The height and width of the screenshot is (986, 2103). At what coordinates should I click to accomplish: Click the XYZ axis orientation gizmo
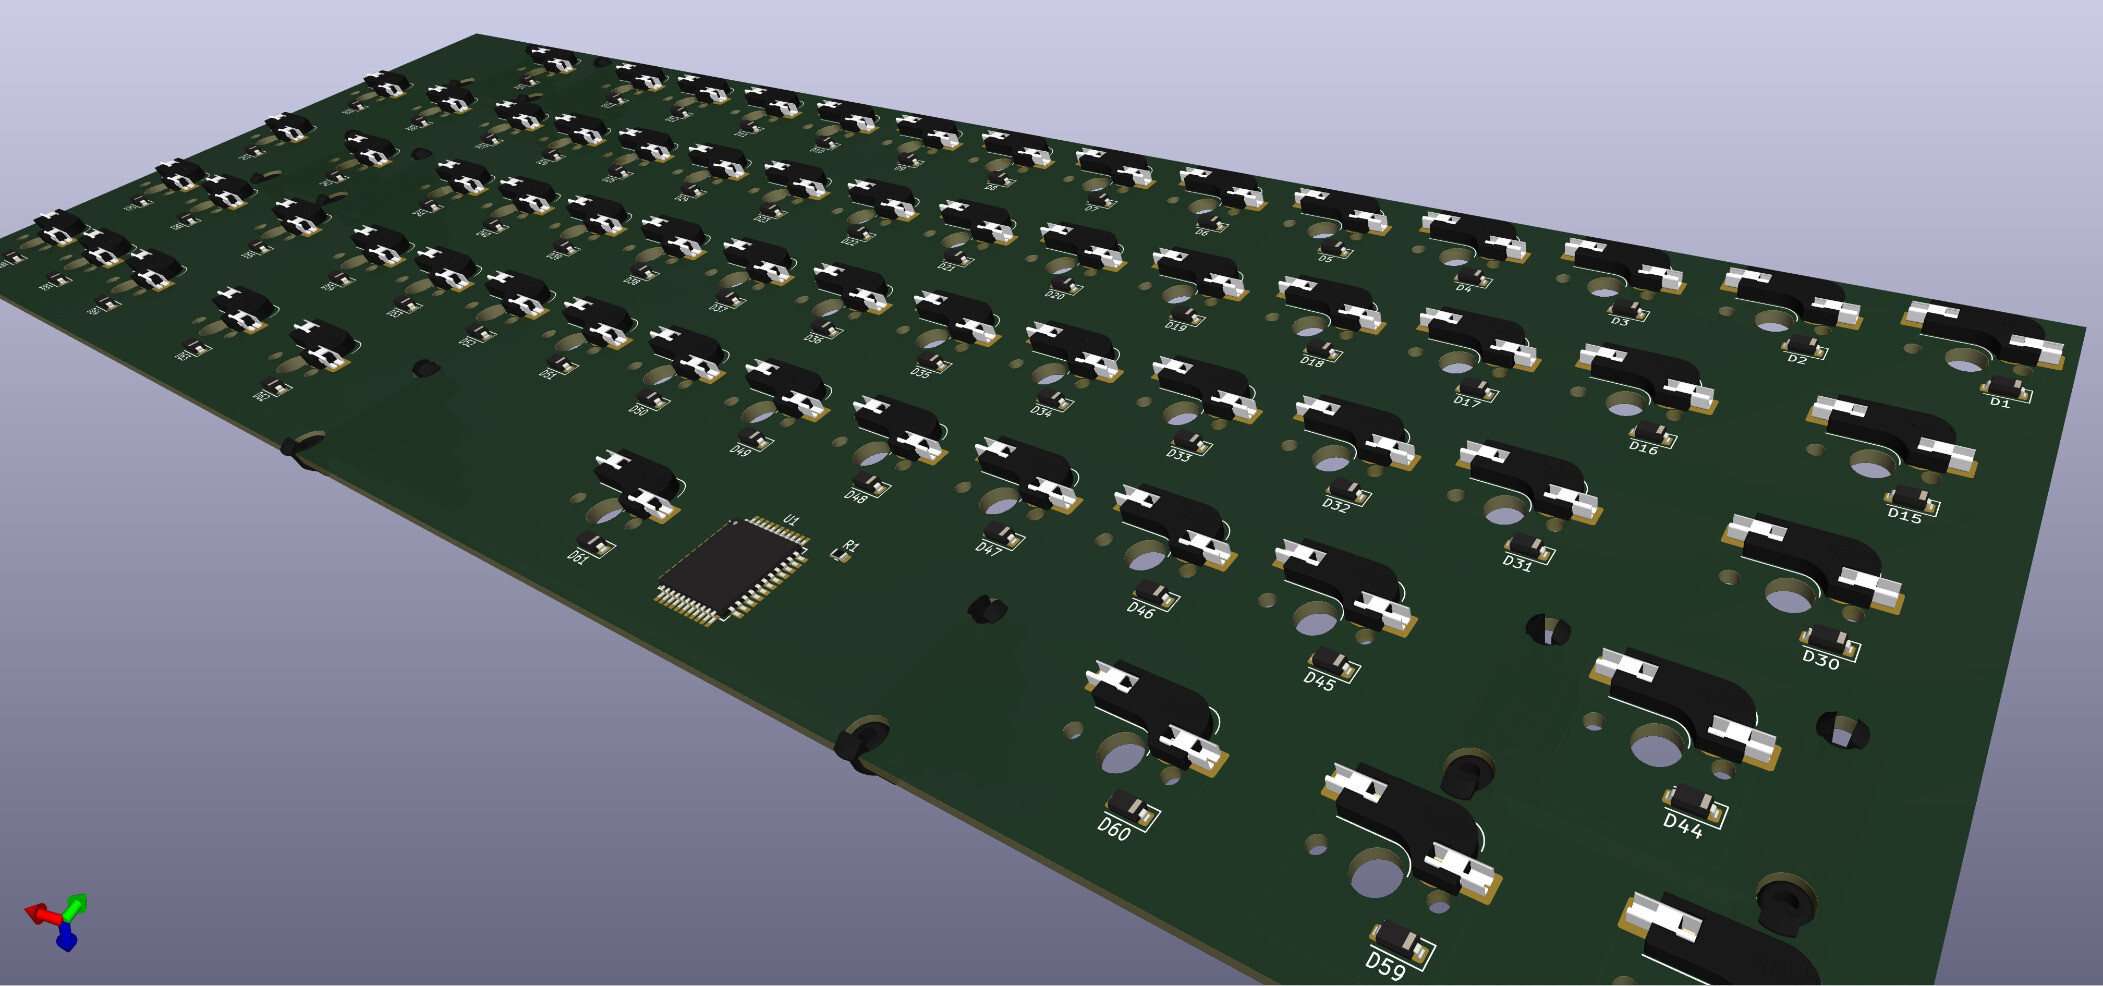tap(58, 921)
